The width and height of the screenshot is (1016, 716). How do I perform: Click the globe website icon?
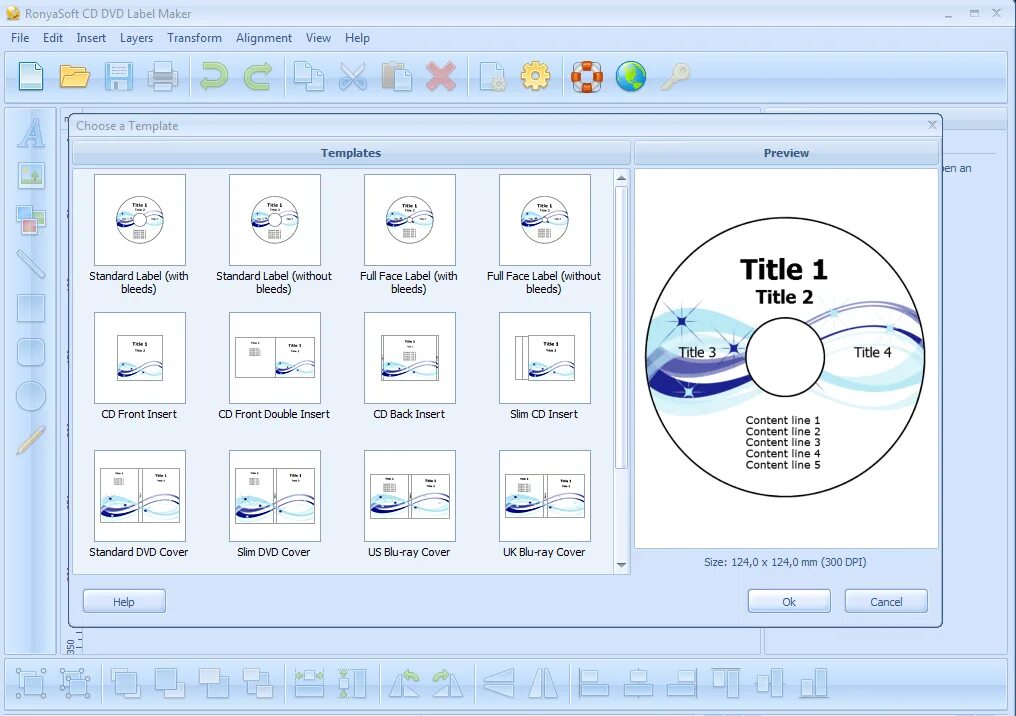point(630,76)
